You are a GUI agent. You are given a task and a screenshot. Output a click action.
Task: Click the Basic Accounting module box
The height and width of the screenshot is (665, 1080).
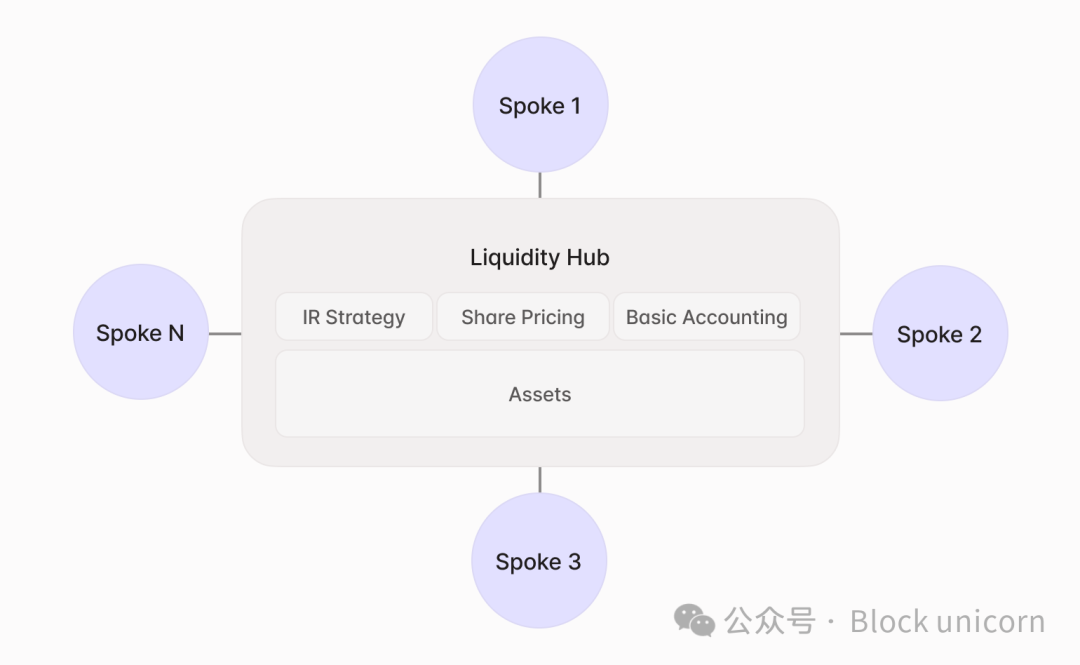[706, 317]
